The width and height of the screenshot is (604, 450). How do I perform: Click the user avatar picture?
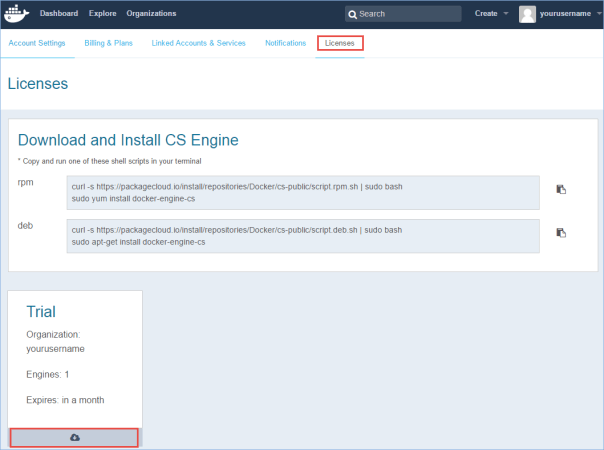point(527,14)
